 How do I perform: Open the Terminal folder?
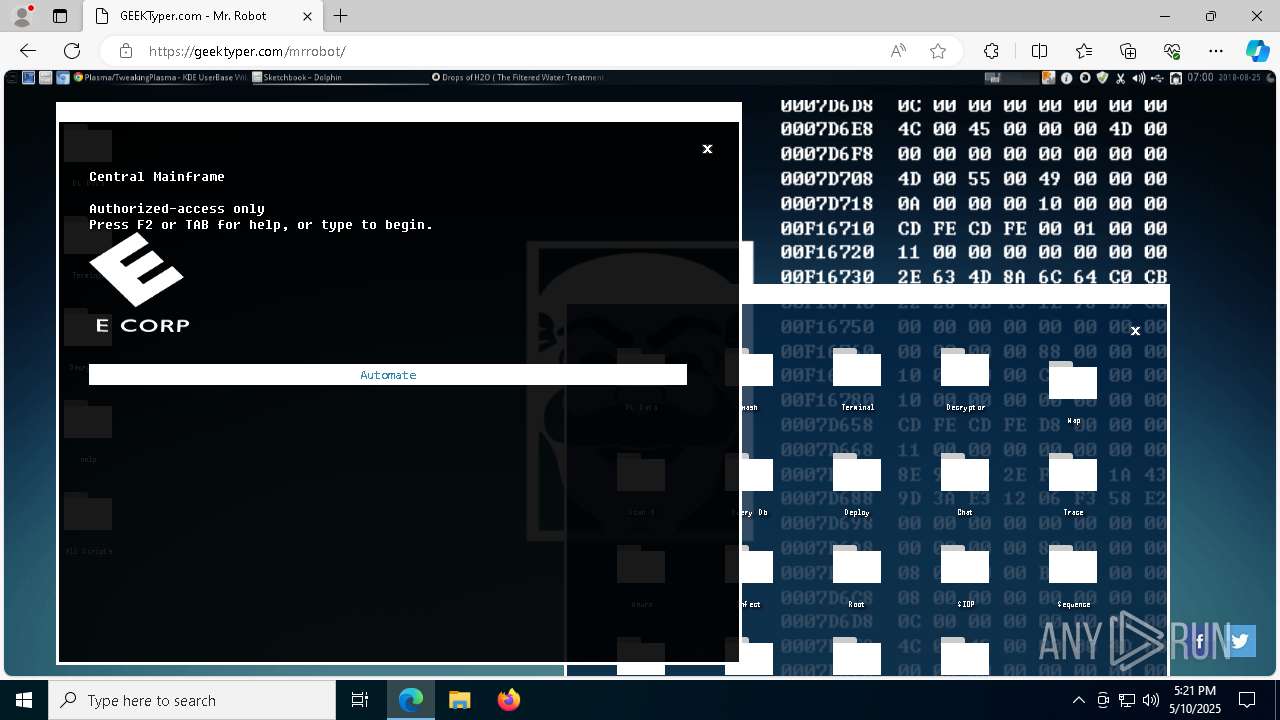coord(857,380)
